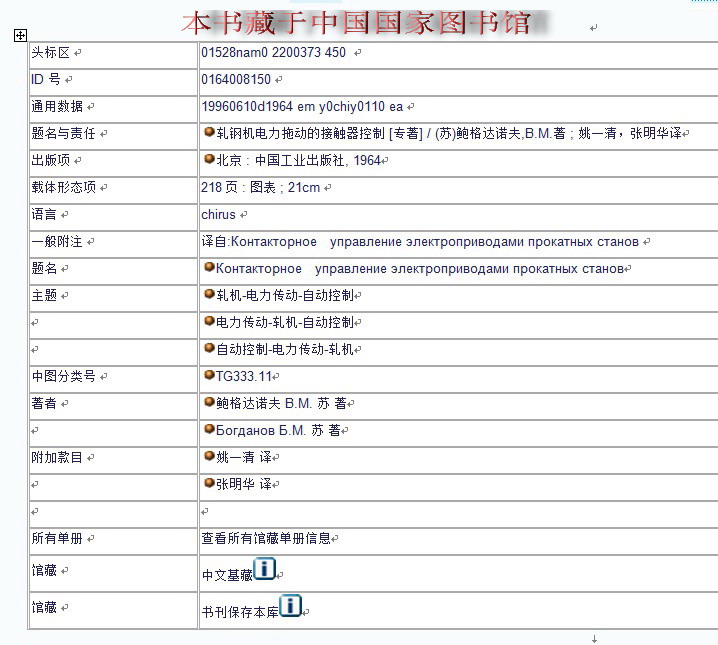Open subject link 电力传动-轧机-自动控制
Screen dimensions: 718x645
285,323
